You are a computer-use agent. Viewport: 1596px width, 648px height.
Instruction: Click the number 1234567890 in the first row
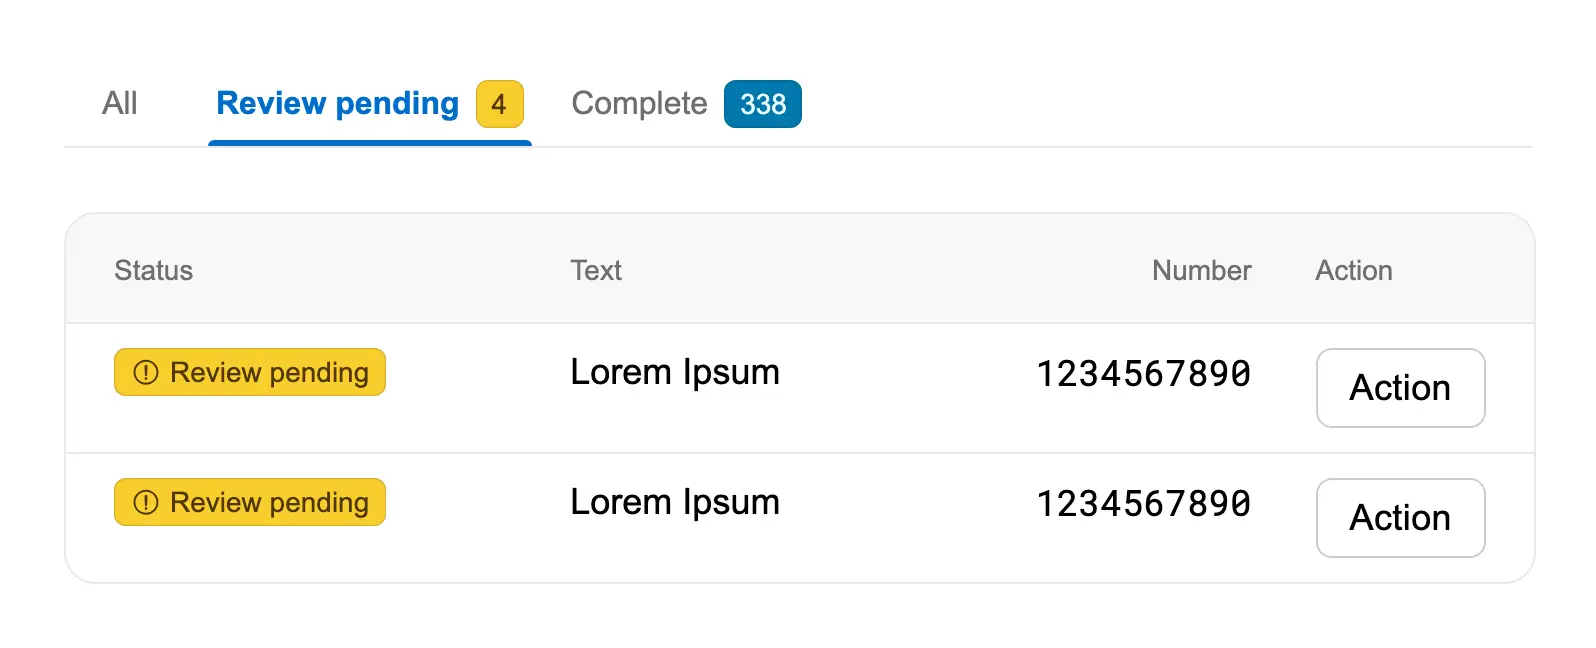tap(1143, 374)
